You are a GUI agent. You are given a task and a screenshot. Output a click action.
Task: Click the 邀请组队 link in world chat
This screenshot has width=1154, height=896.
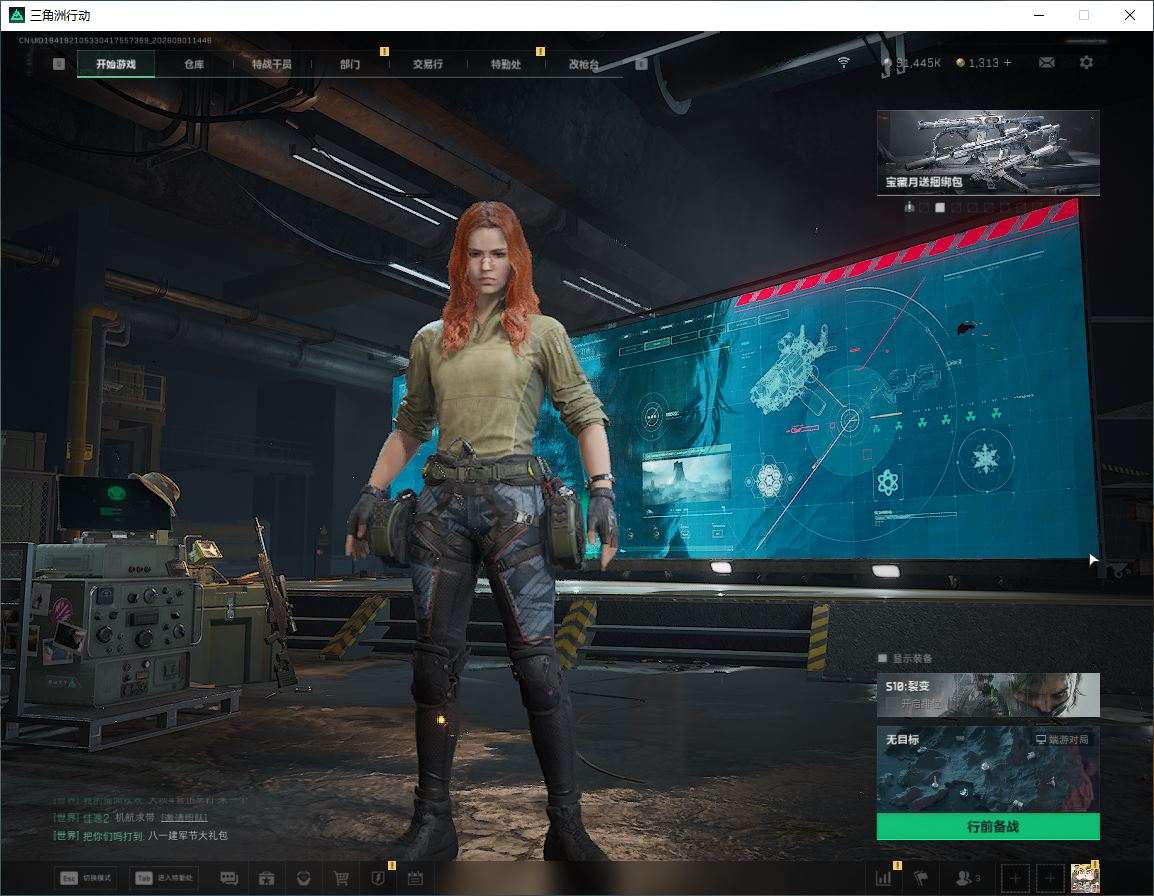click(184, 817)
